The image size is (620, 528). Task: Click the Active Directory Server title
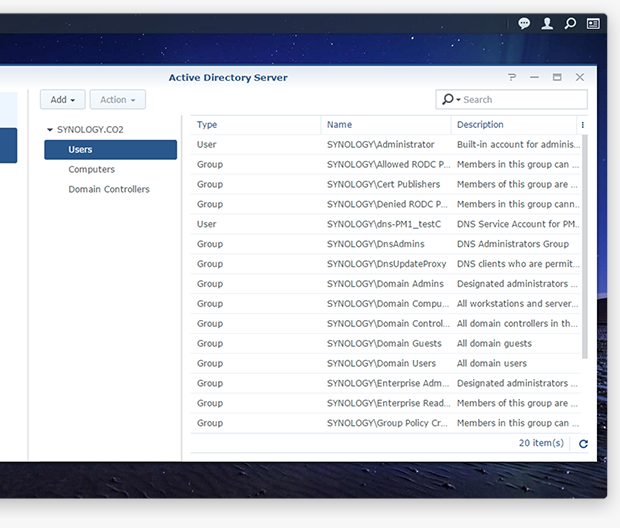tap(228, 78)
